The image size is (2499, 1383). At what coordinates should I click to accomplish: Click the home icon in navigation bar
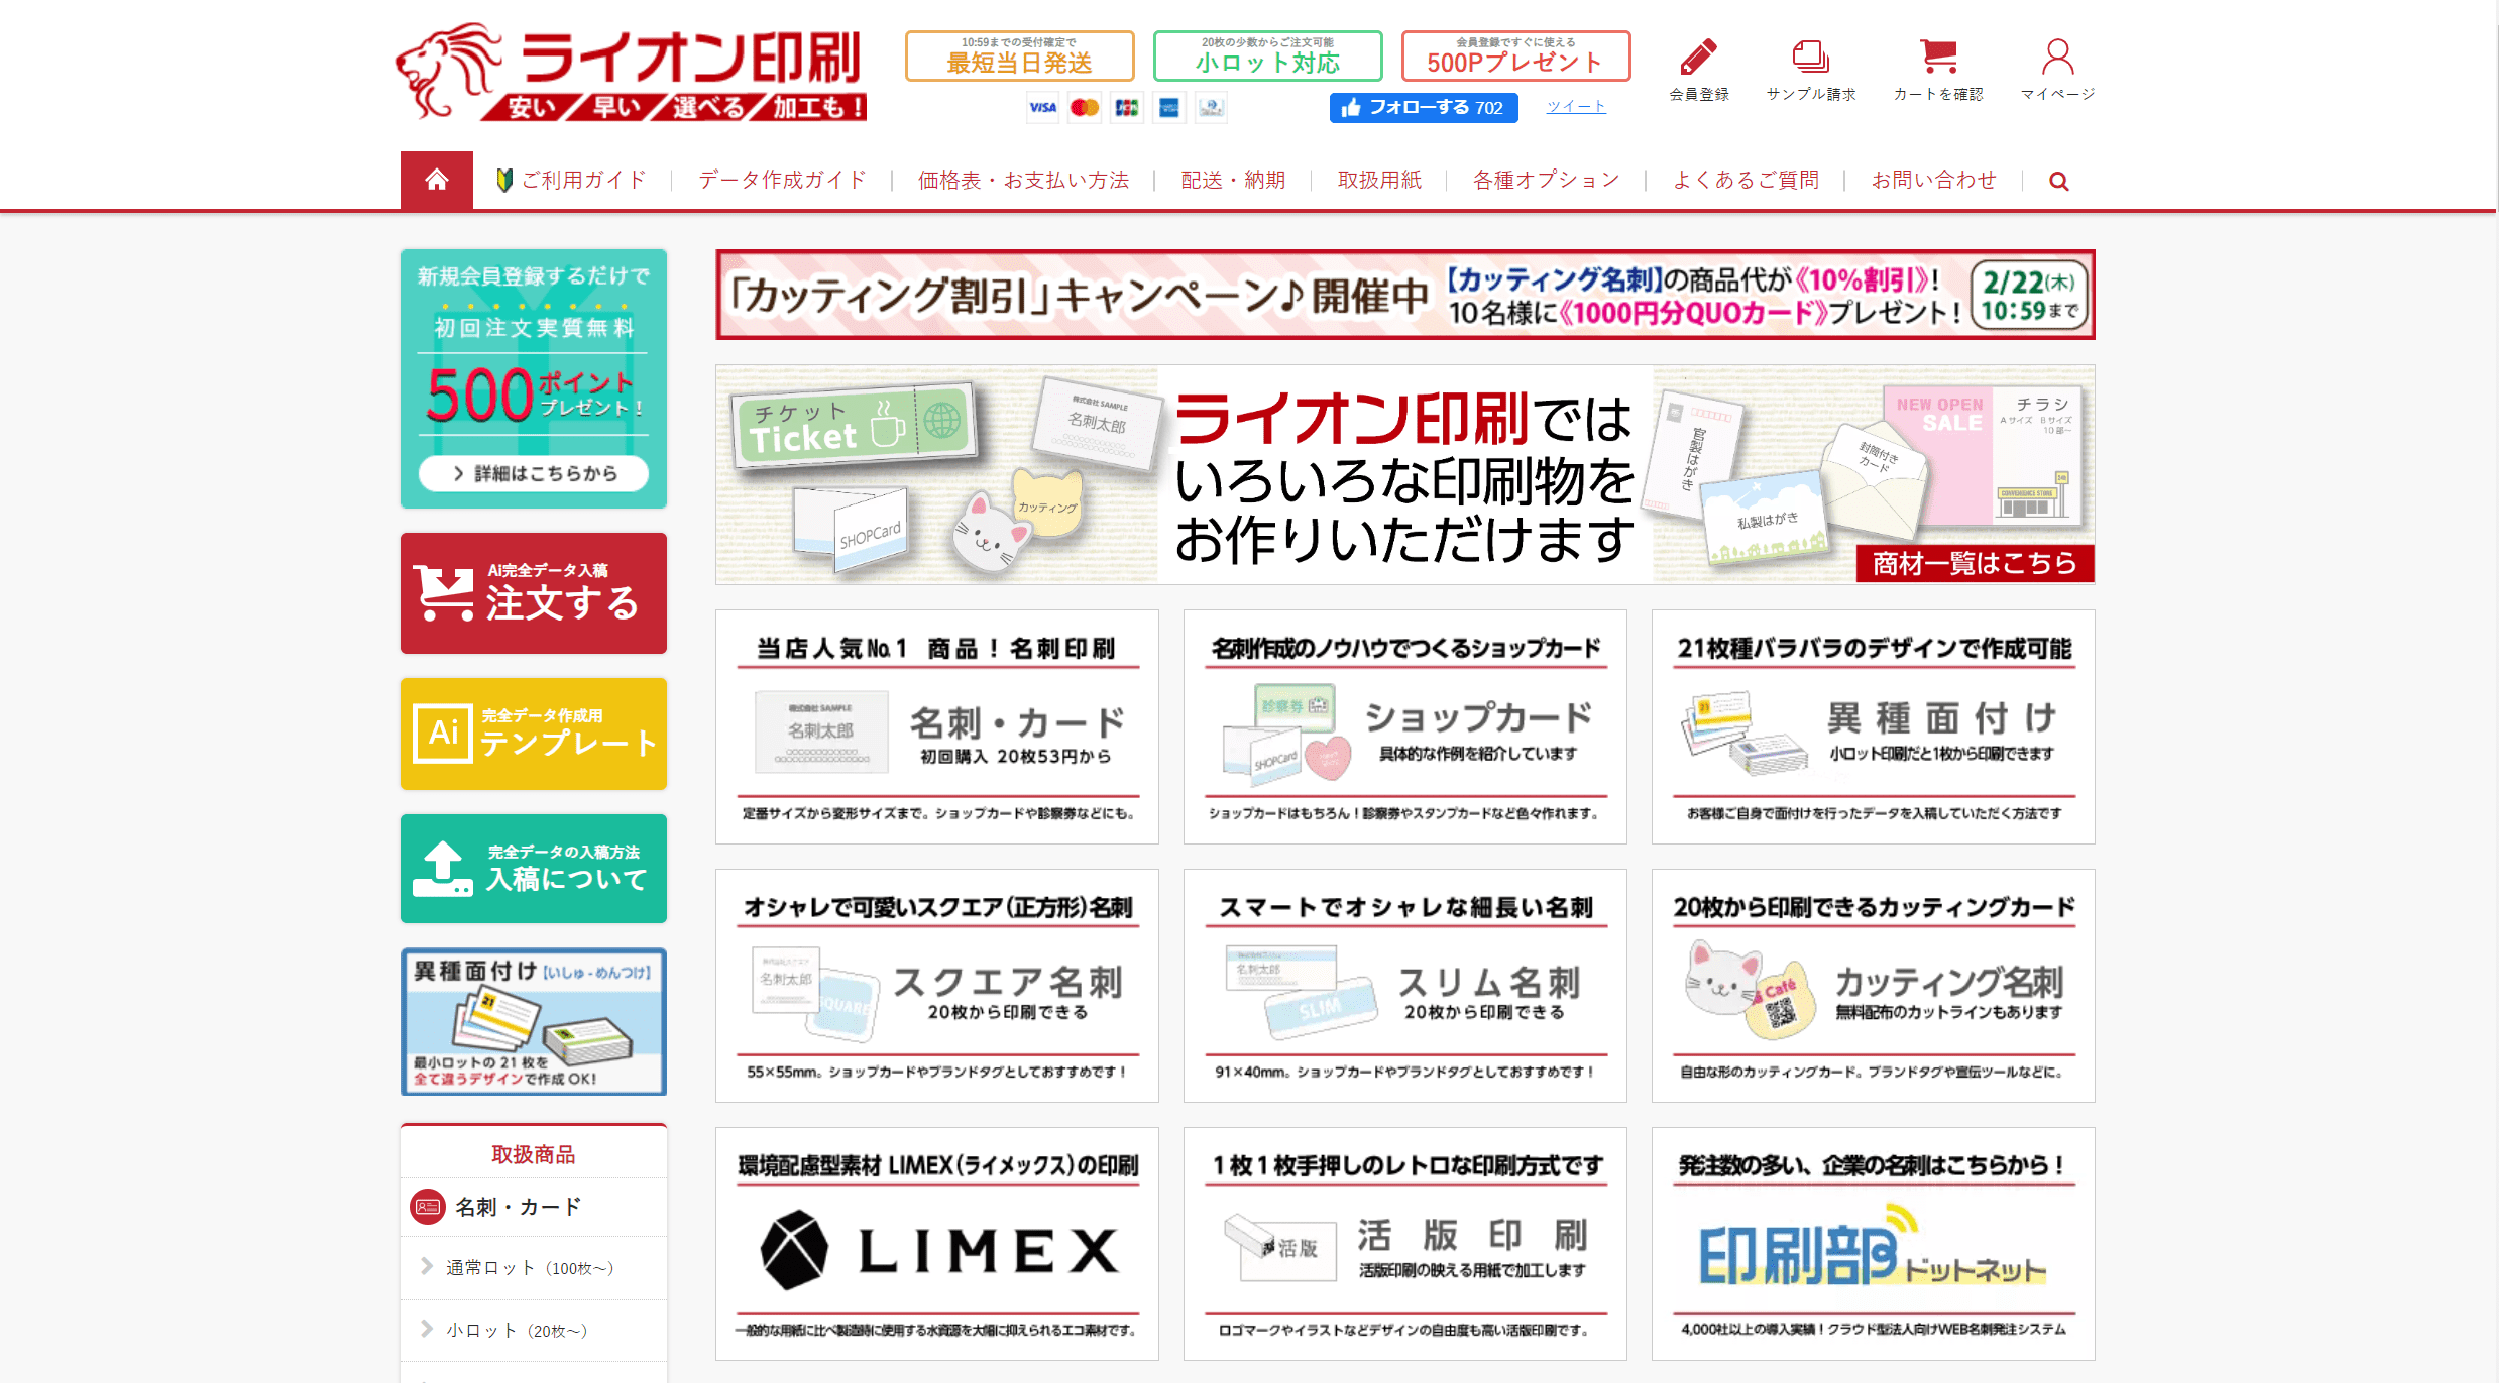click(436, 180)
